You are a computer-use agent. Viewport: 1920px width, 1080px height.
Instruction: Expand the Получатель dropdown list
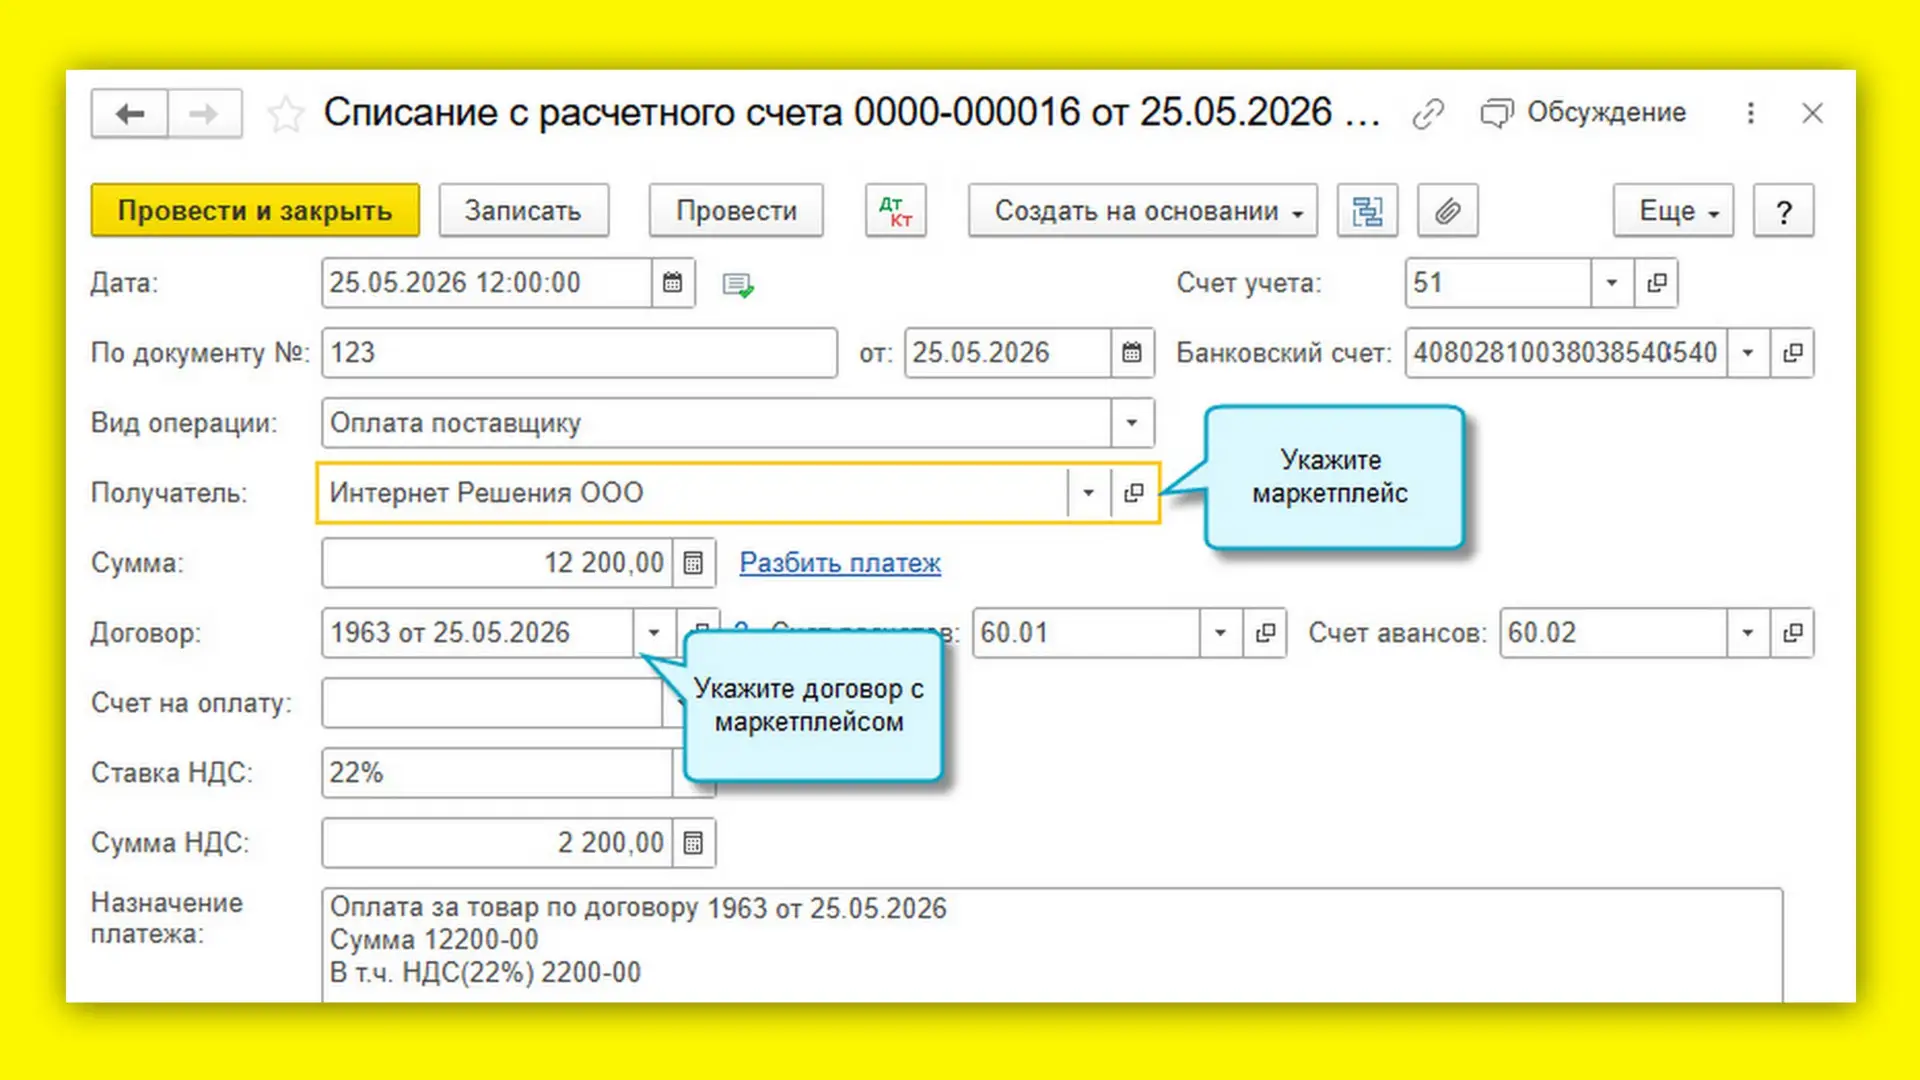pyautogui.click(x=1088, y=493)
